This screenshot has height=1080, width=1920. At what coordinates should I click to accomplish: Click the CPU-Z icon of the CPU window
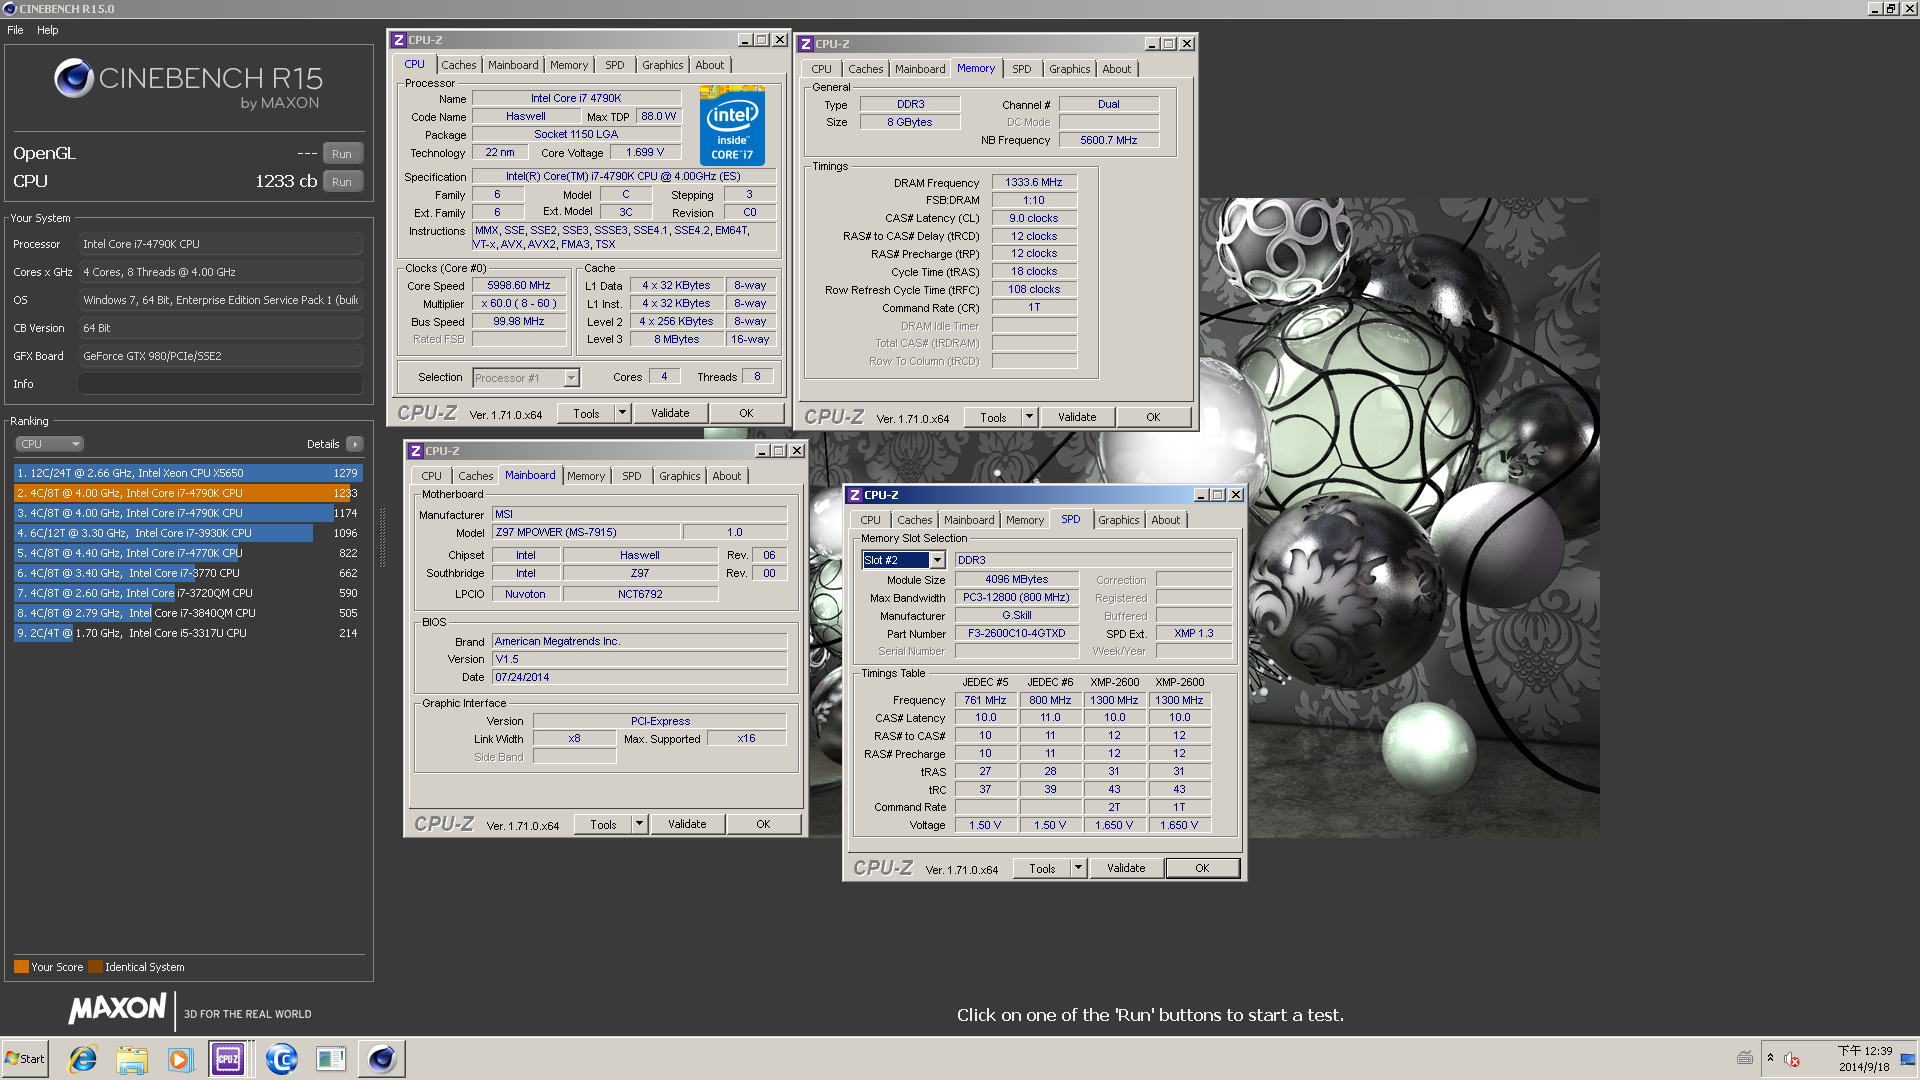[399, 40]
